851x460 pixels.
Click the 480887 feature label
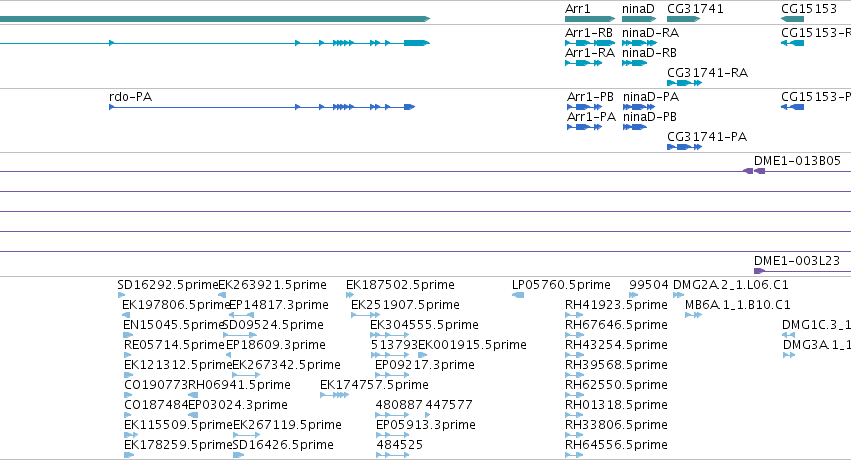coord(399,405)
